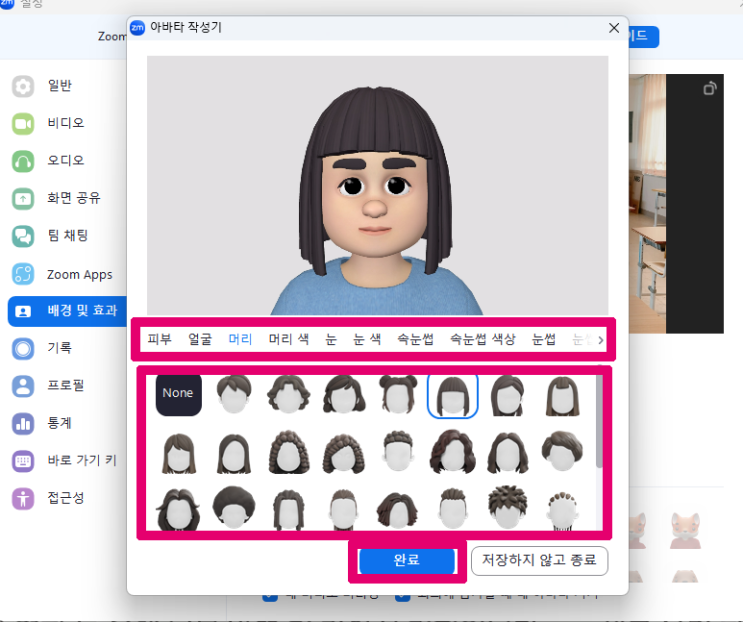
Task: Show more avatar category tabs with the arrow
Action: click(x=601, y=340)
